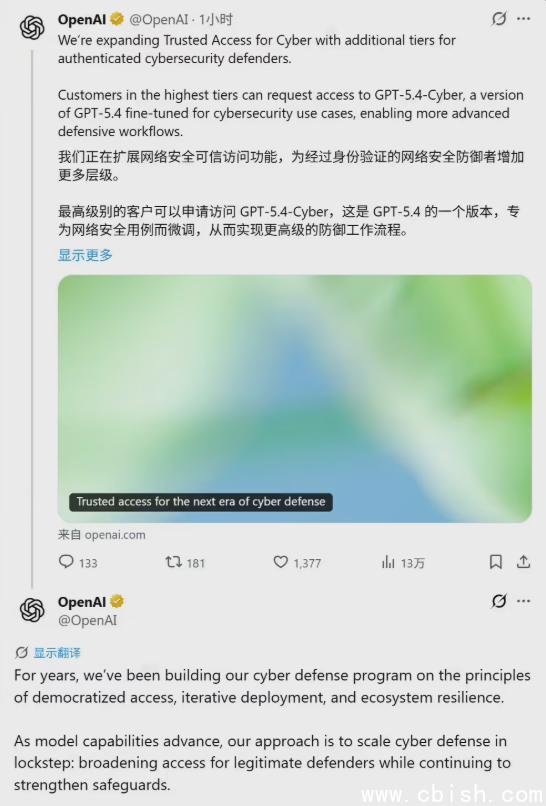Share the tweet via the upload arrow icon
Image resolution: width=546 pixels, height=806 pixels.
coord(523,562)
